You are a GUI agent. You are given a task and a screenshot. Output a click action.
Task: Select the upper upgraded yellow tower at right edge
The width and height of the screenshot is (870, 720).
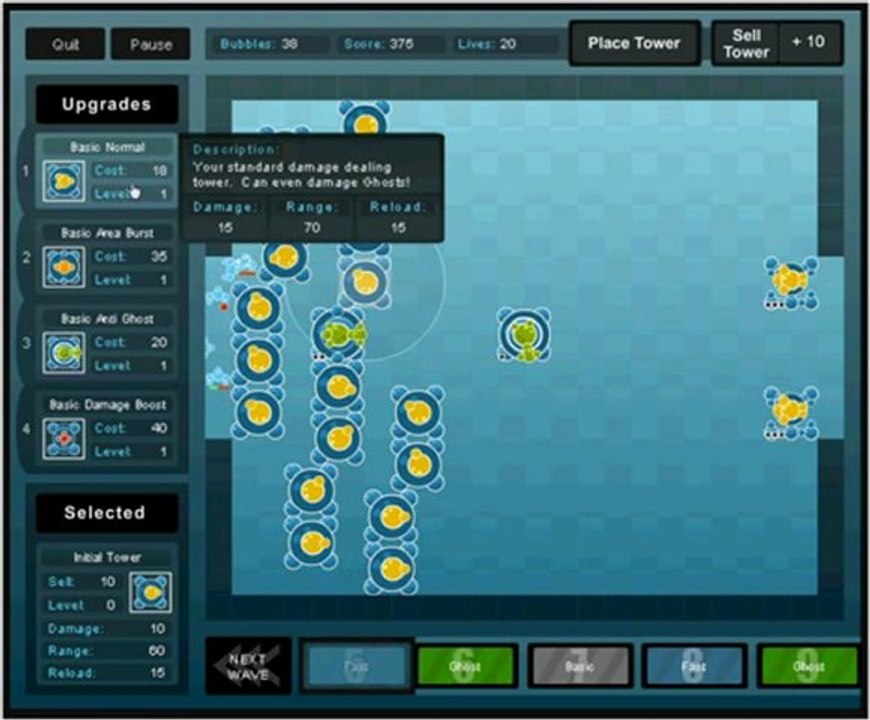point(791,283)
